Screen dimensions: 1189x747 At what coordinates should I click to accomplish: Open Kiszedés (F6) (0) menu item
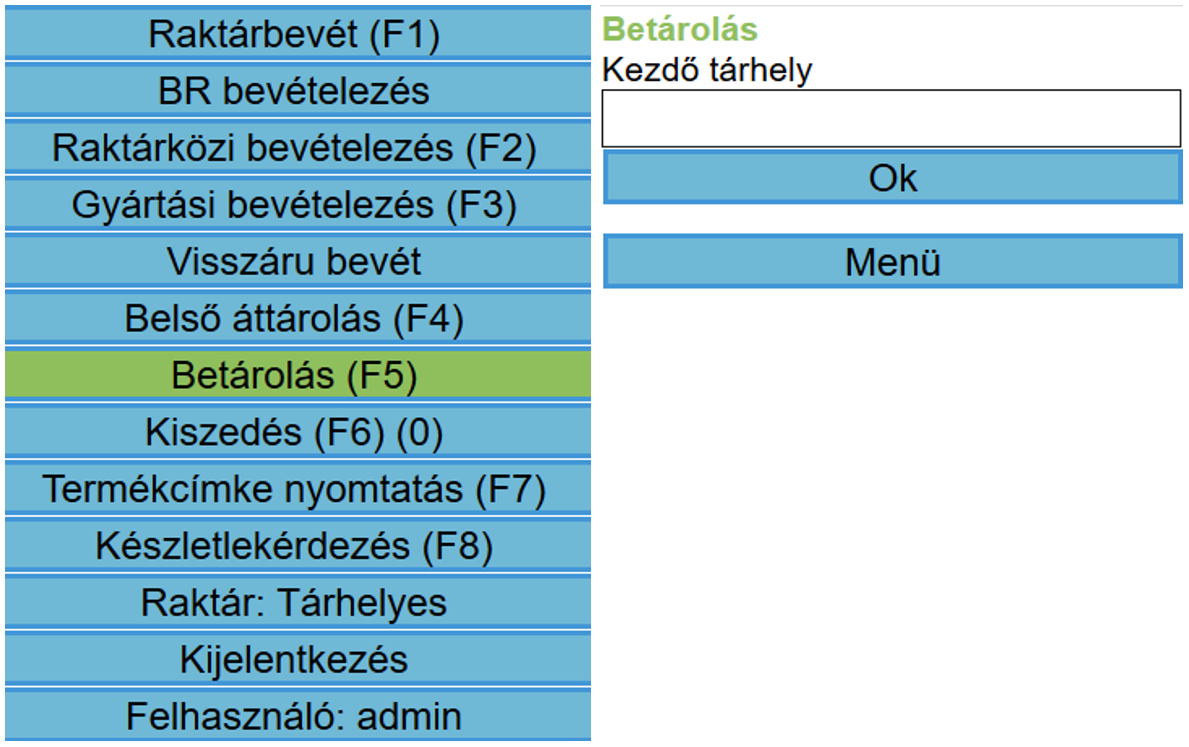pos(297,432)
